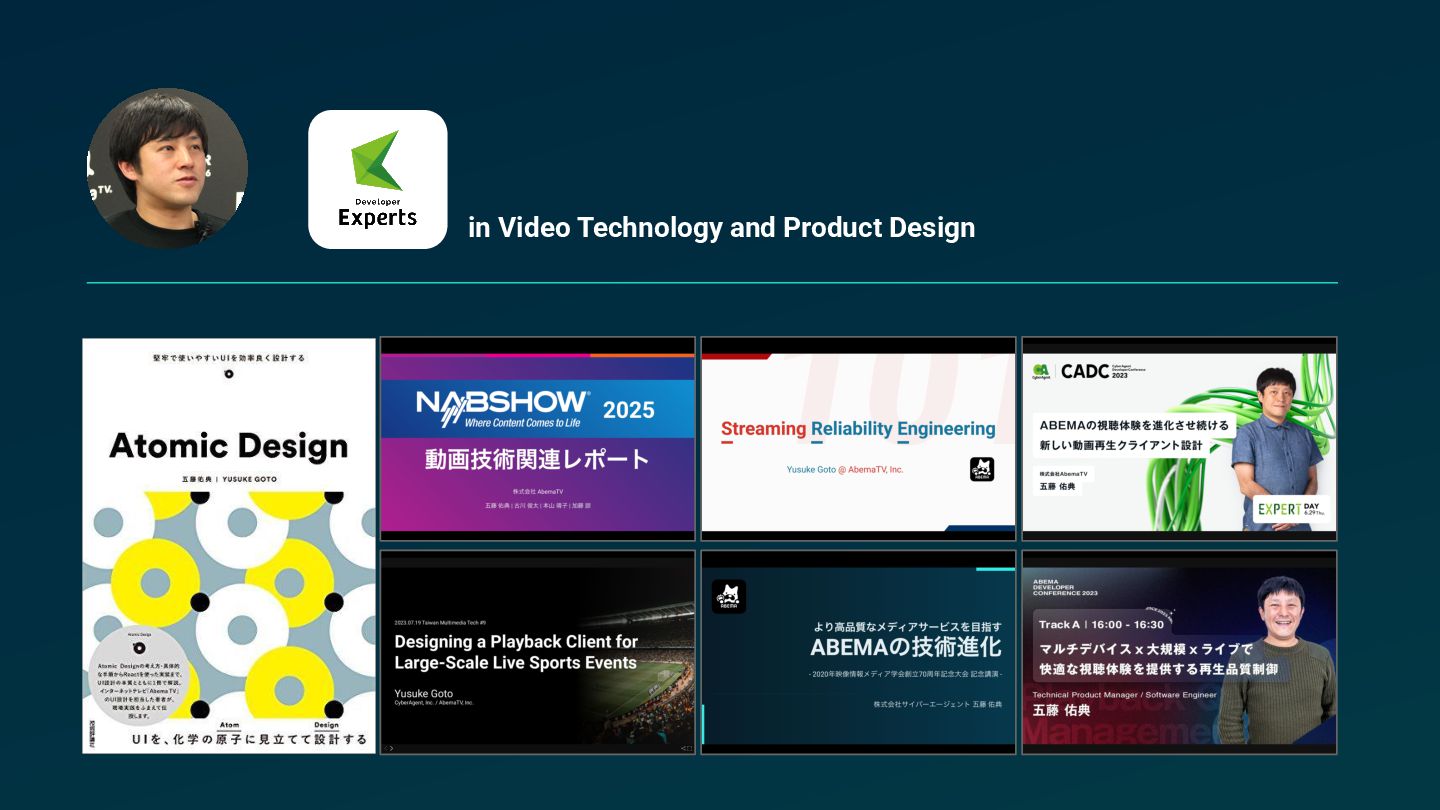Click the 'より高品質なメディアサービスを目指す' subtitle

tap(908, 627)
